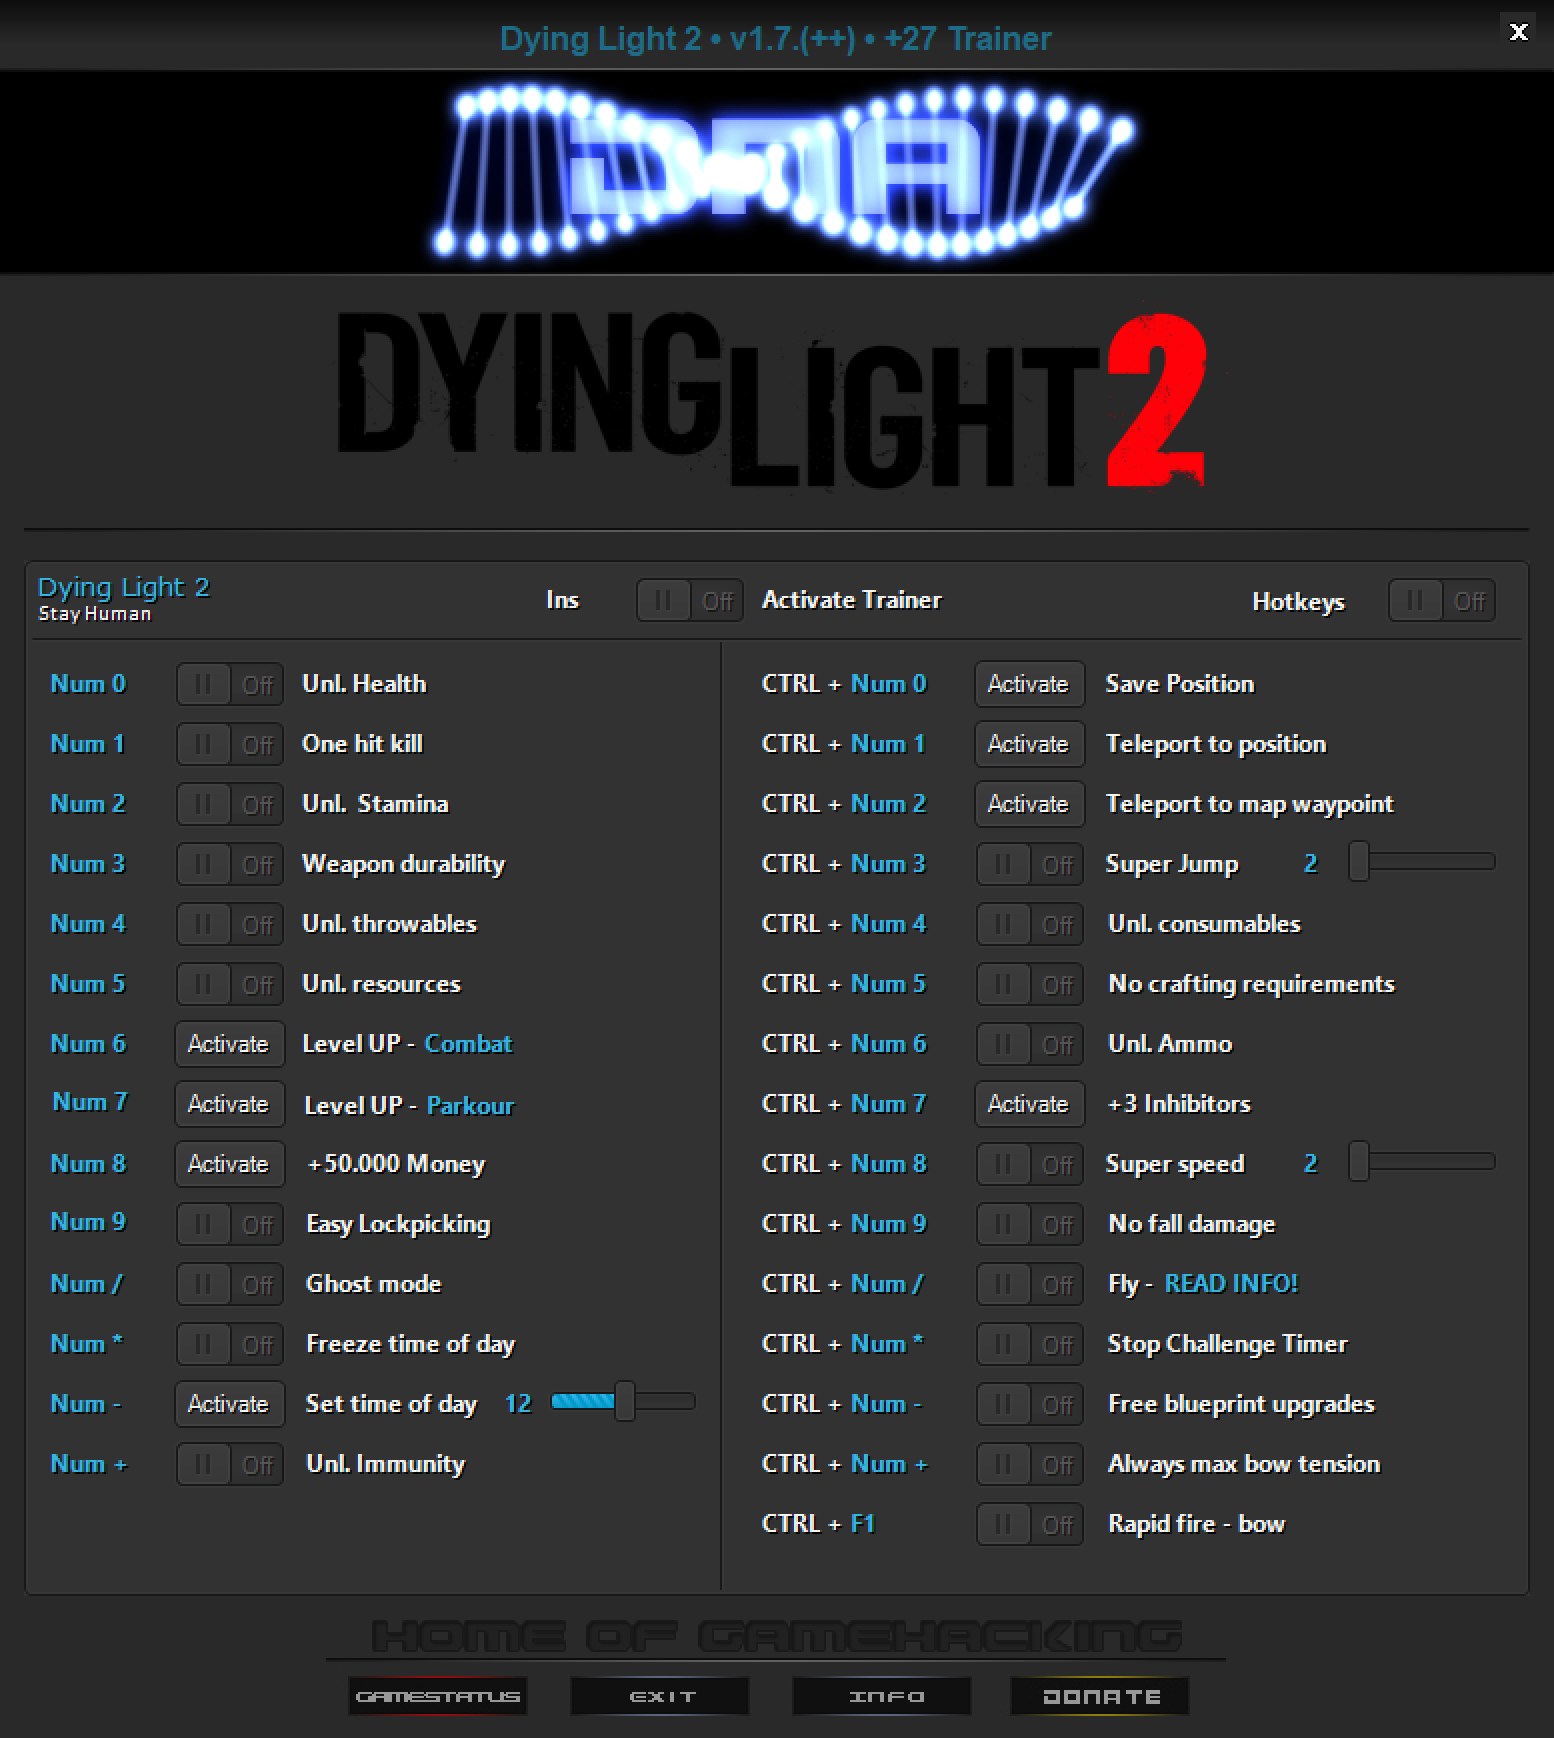Activate Set time of day

pyautogui.click(x=230, y=1404)
